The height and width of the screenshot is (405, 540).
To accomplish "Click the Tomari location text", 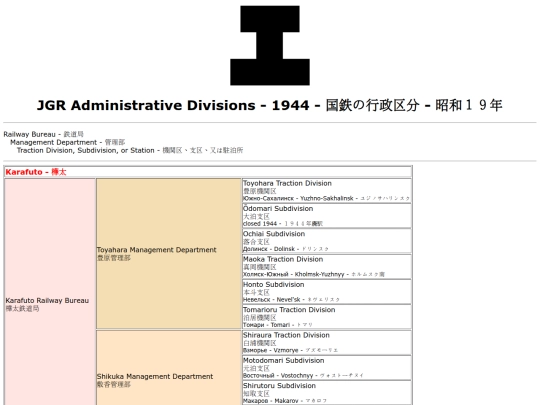I will [278, 325].
